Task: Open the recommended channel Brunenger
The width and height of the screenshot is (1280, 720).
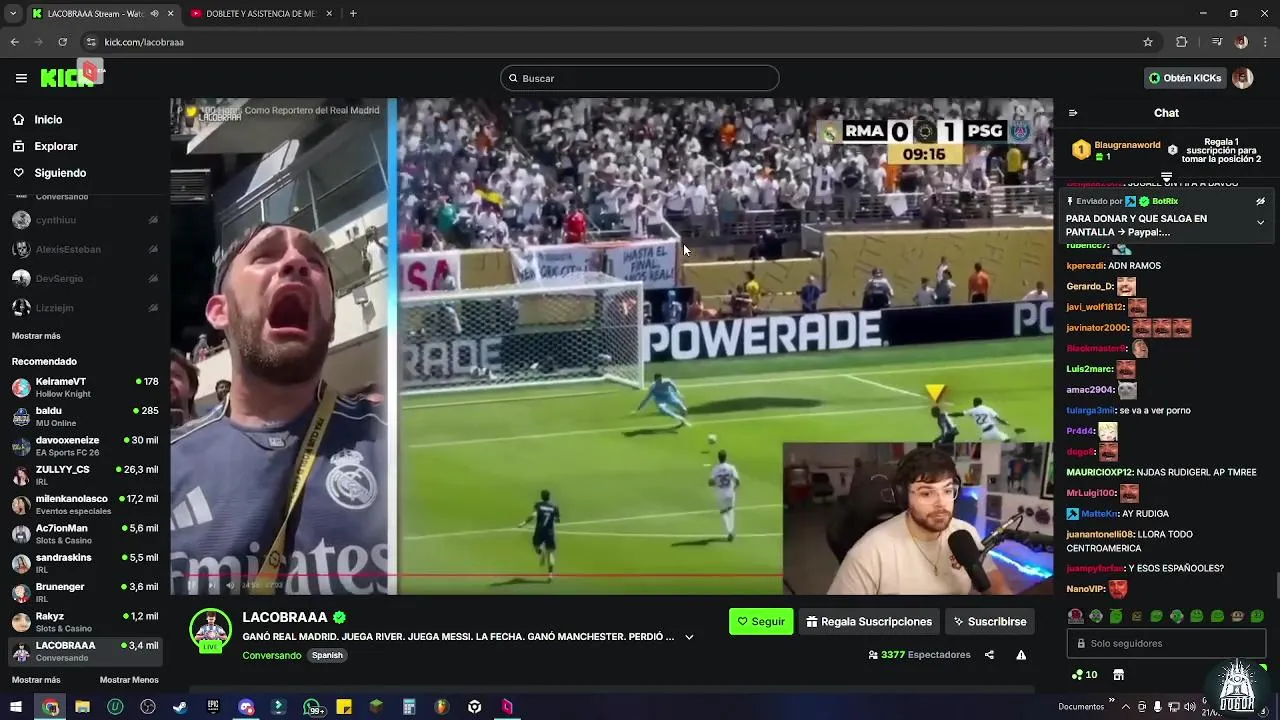Action: [85, 592]
